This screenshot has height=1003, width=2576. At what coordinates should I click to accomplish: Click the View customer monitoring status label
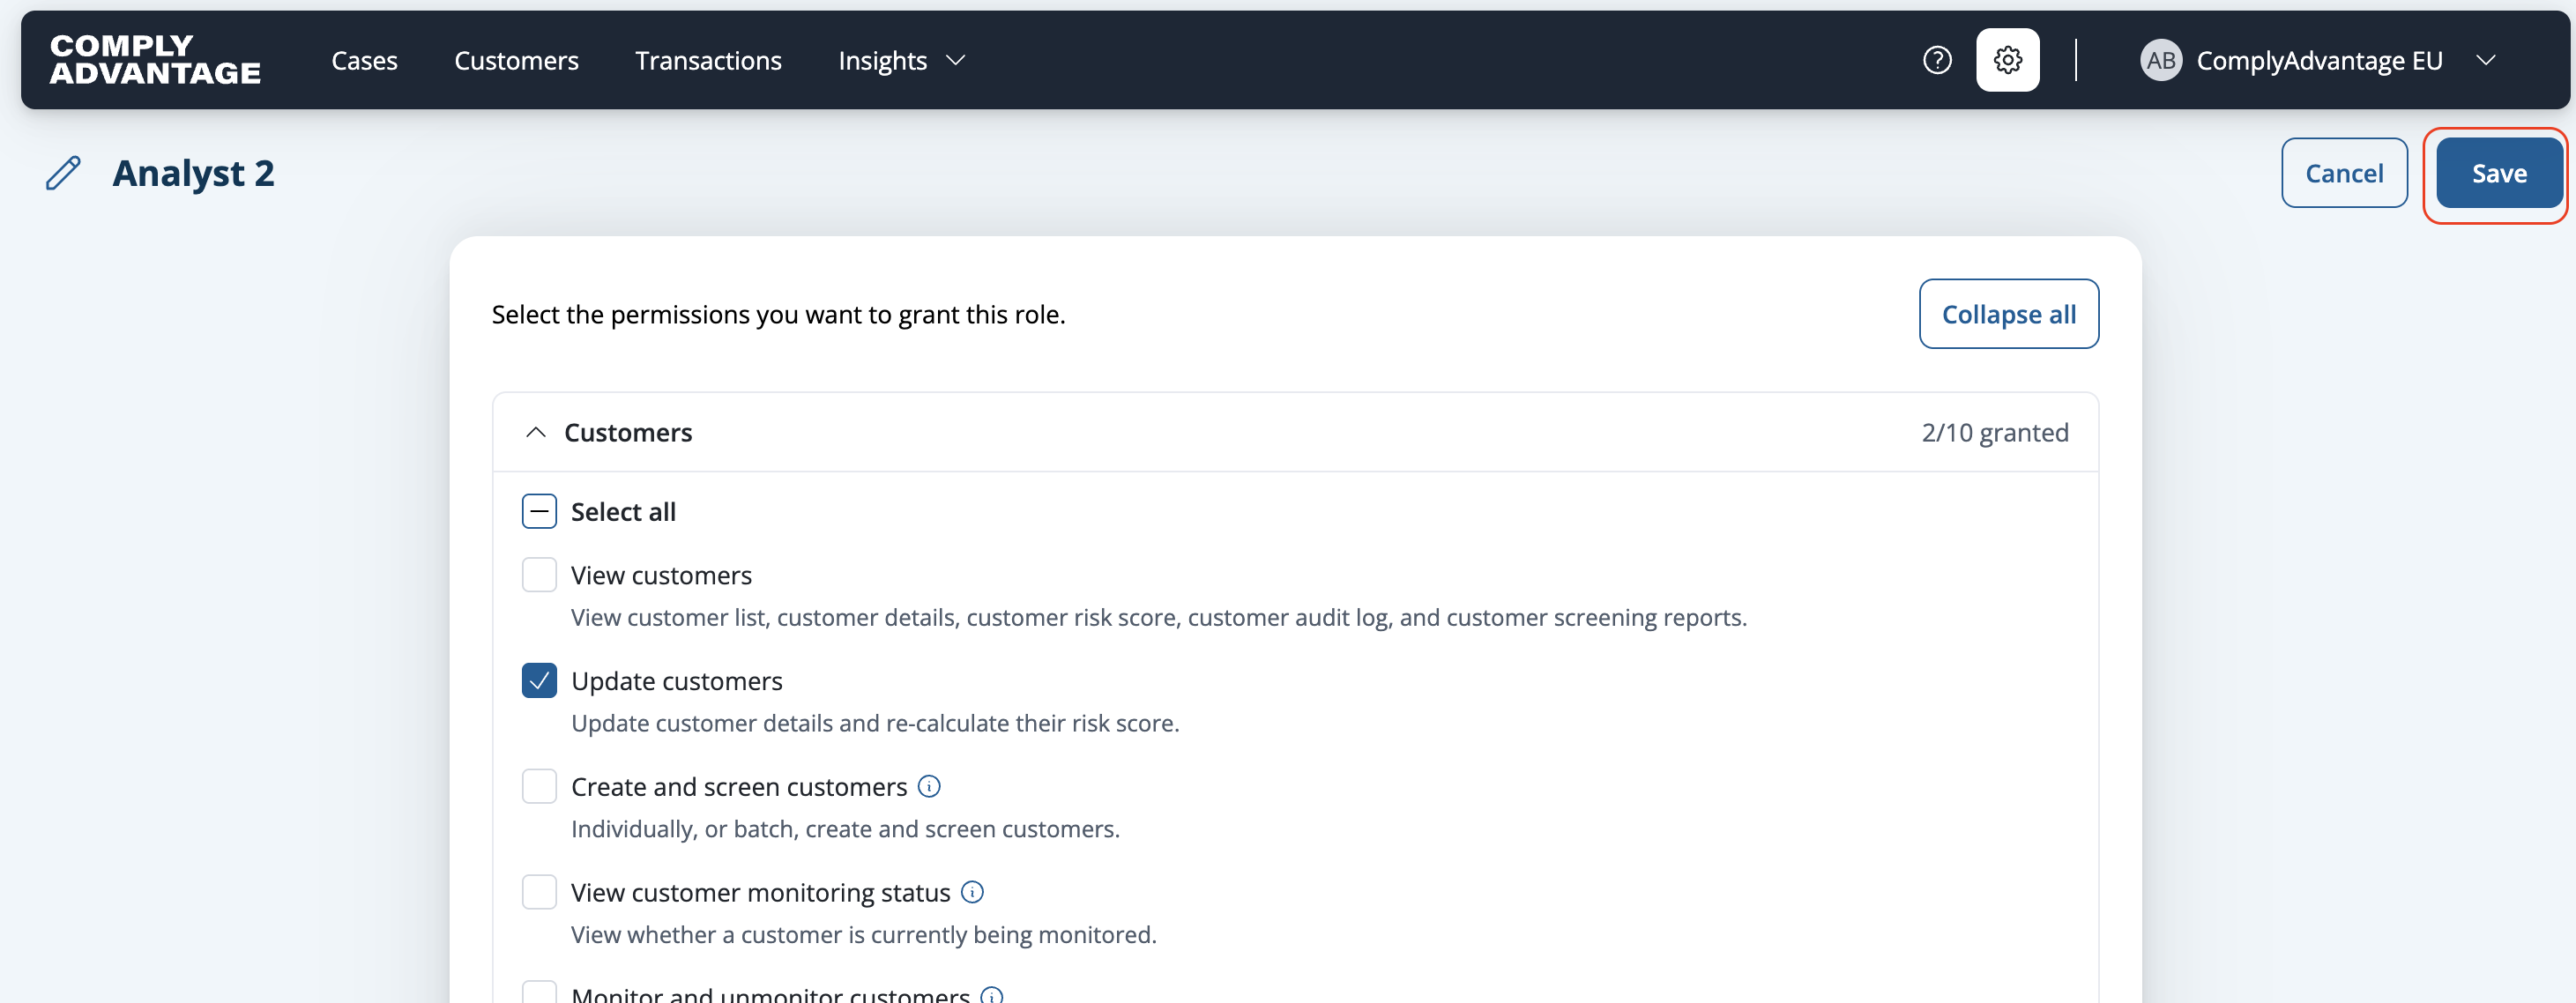click(x=760, y=892)
